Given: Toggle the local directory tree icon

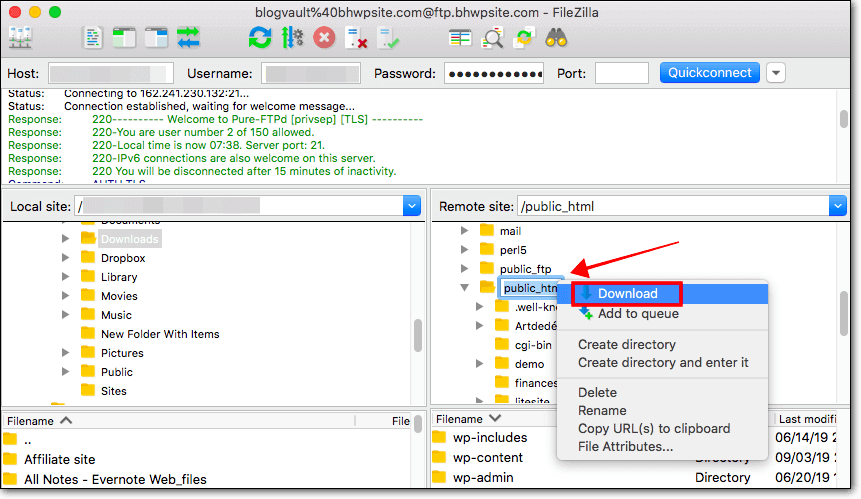Looking at the screenshot, I should pyautogui.click(x=124, y=38).
